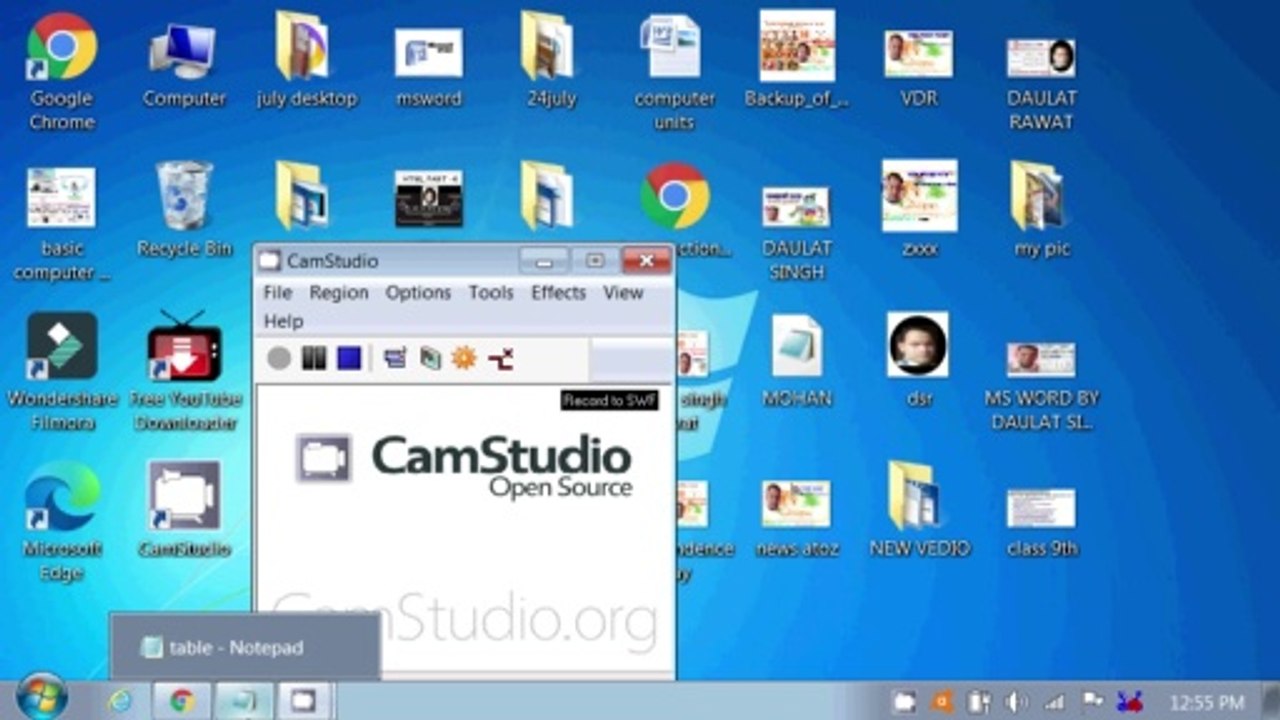Select the computer units document icon
1280x720 pixels.
[x=675, y=72]
